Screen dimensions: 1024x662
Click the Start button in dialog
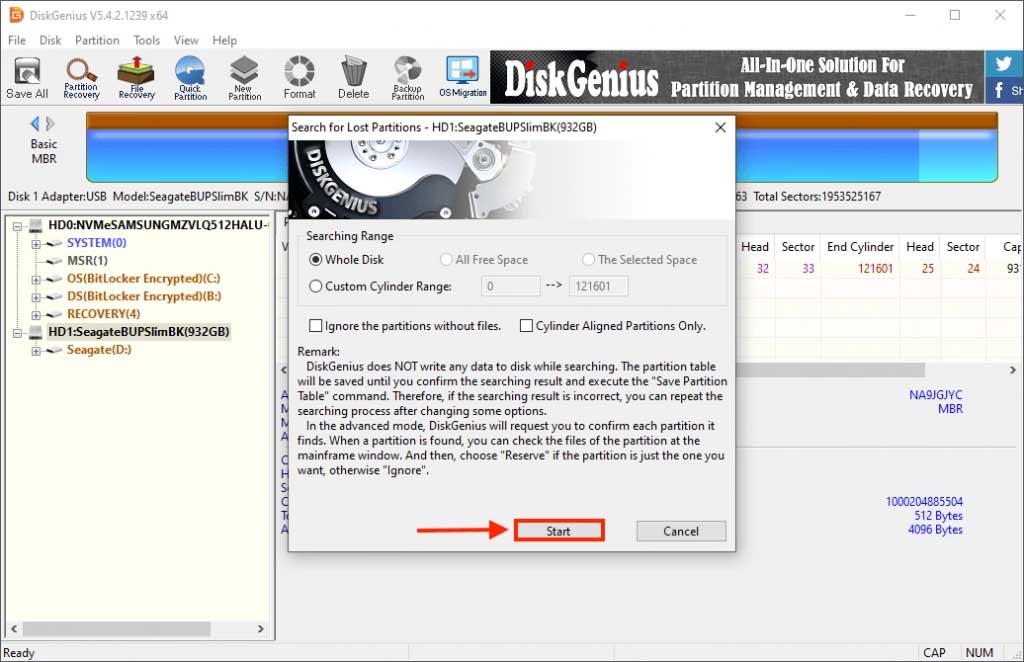(558, 531)
